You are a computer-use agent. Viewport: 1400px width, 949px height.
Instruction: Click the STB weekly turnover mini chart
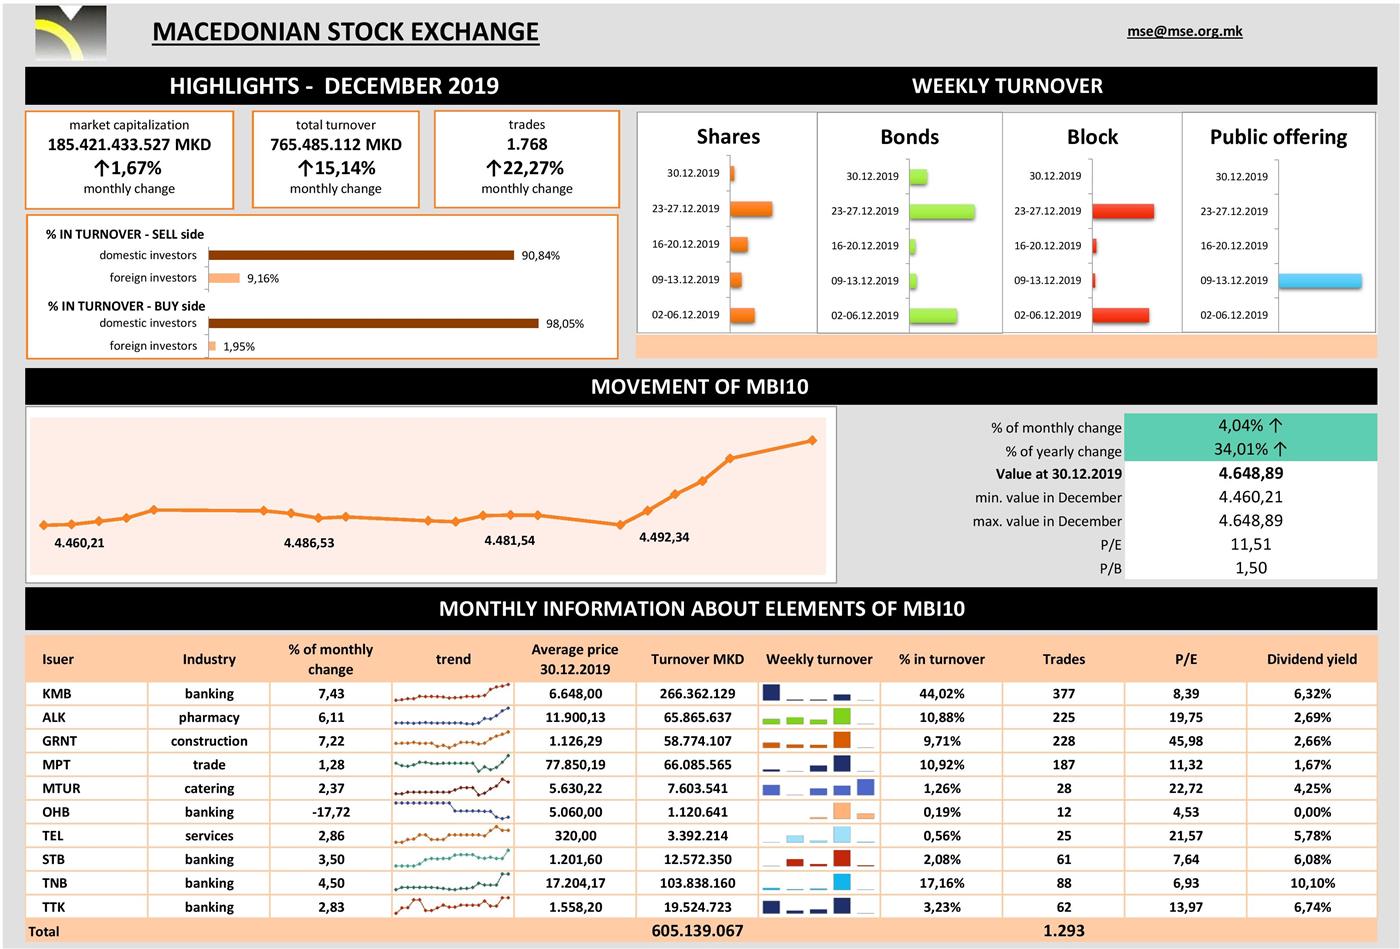[818, 859]
